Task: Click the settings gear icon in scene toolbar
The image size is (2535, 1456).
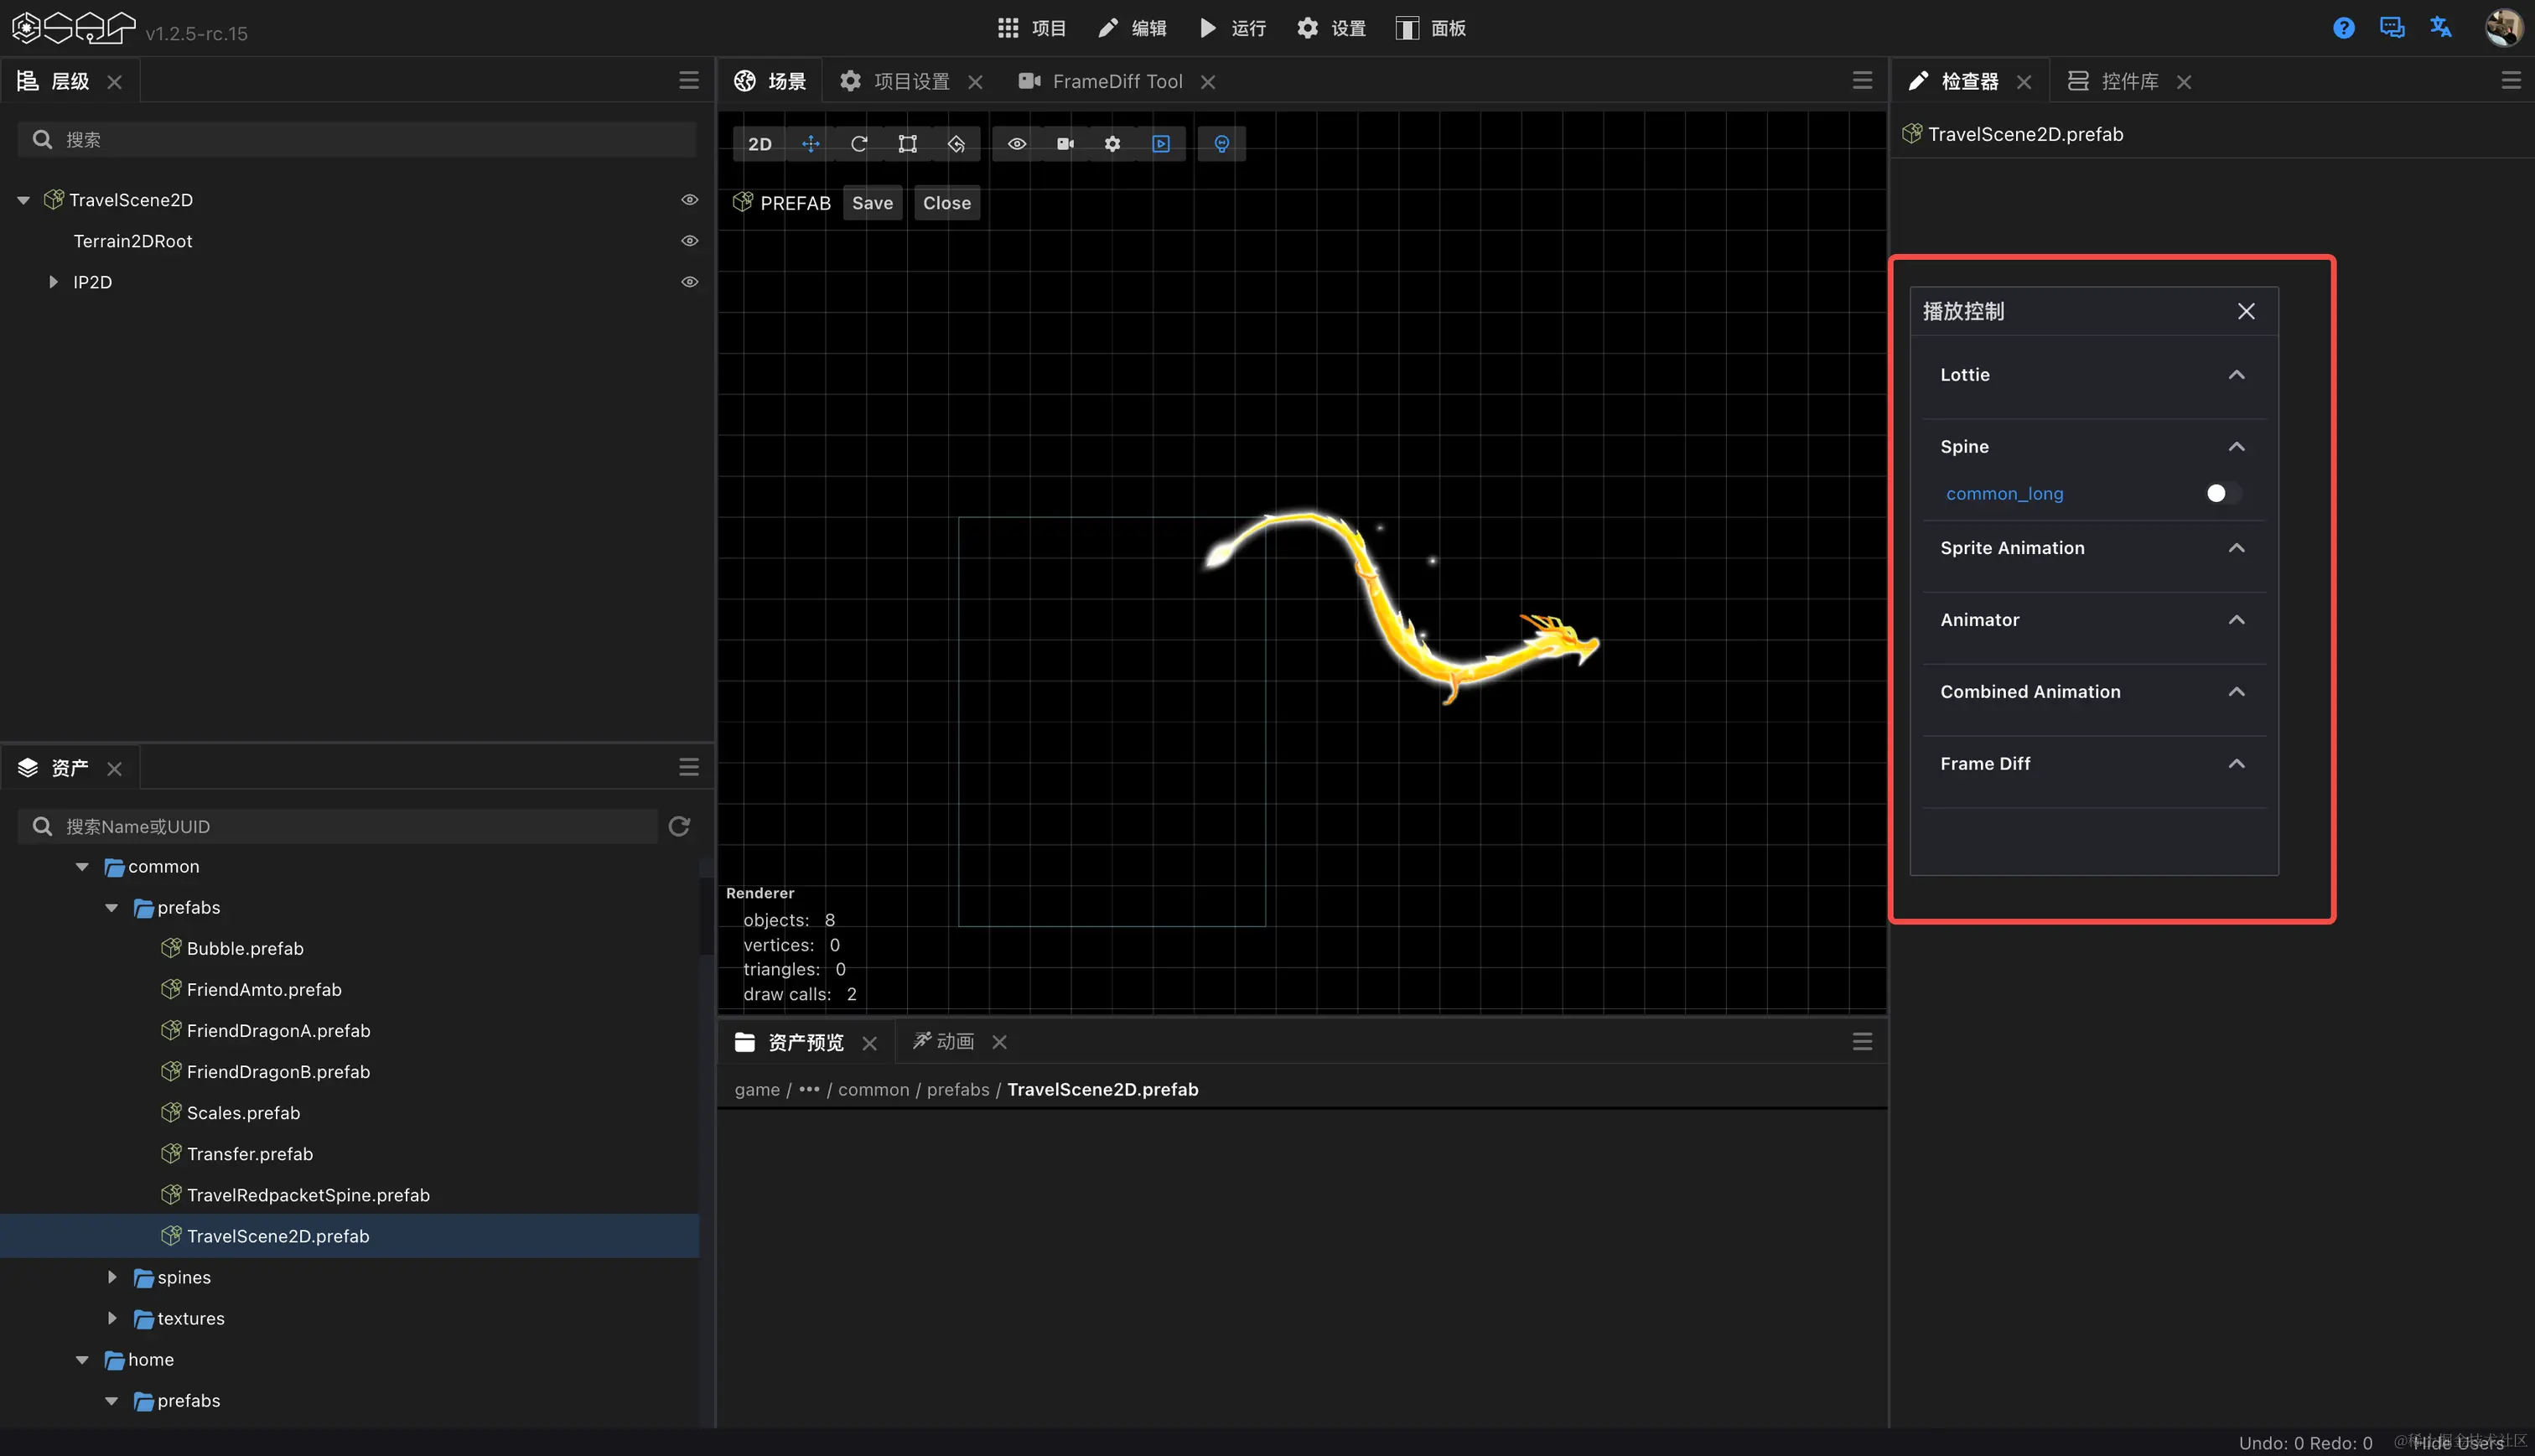Action: point(1112,142)
